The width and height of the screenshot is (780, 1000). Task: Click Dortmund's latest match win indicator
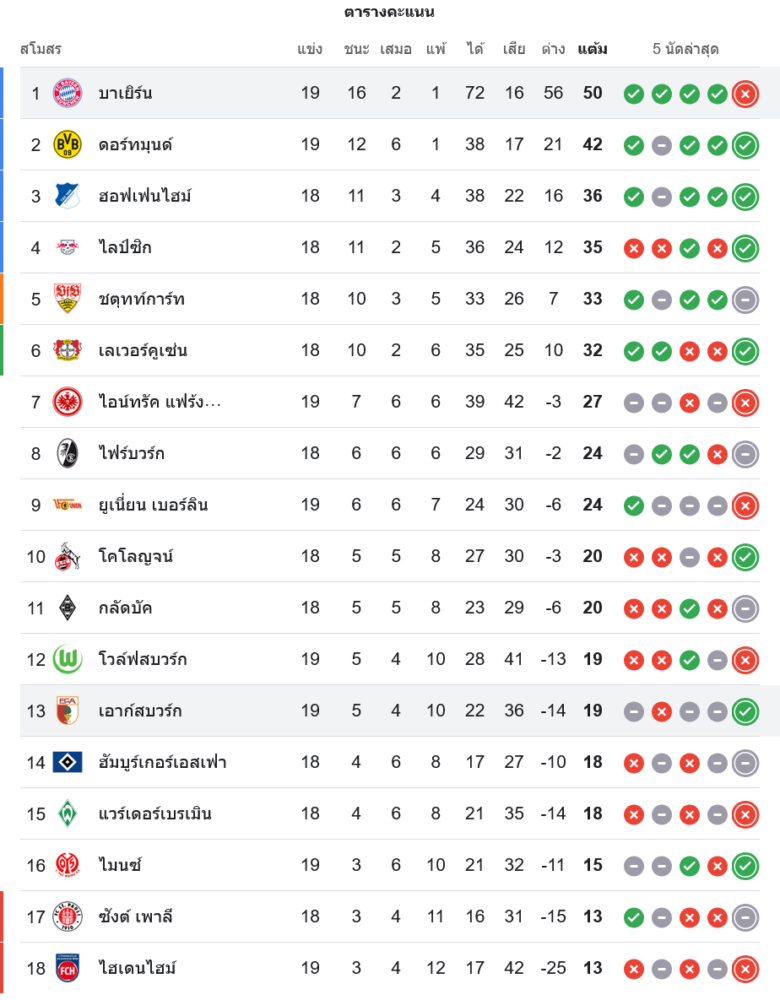click(x=745, y=145)
